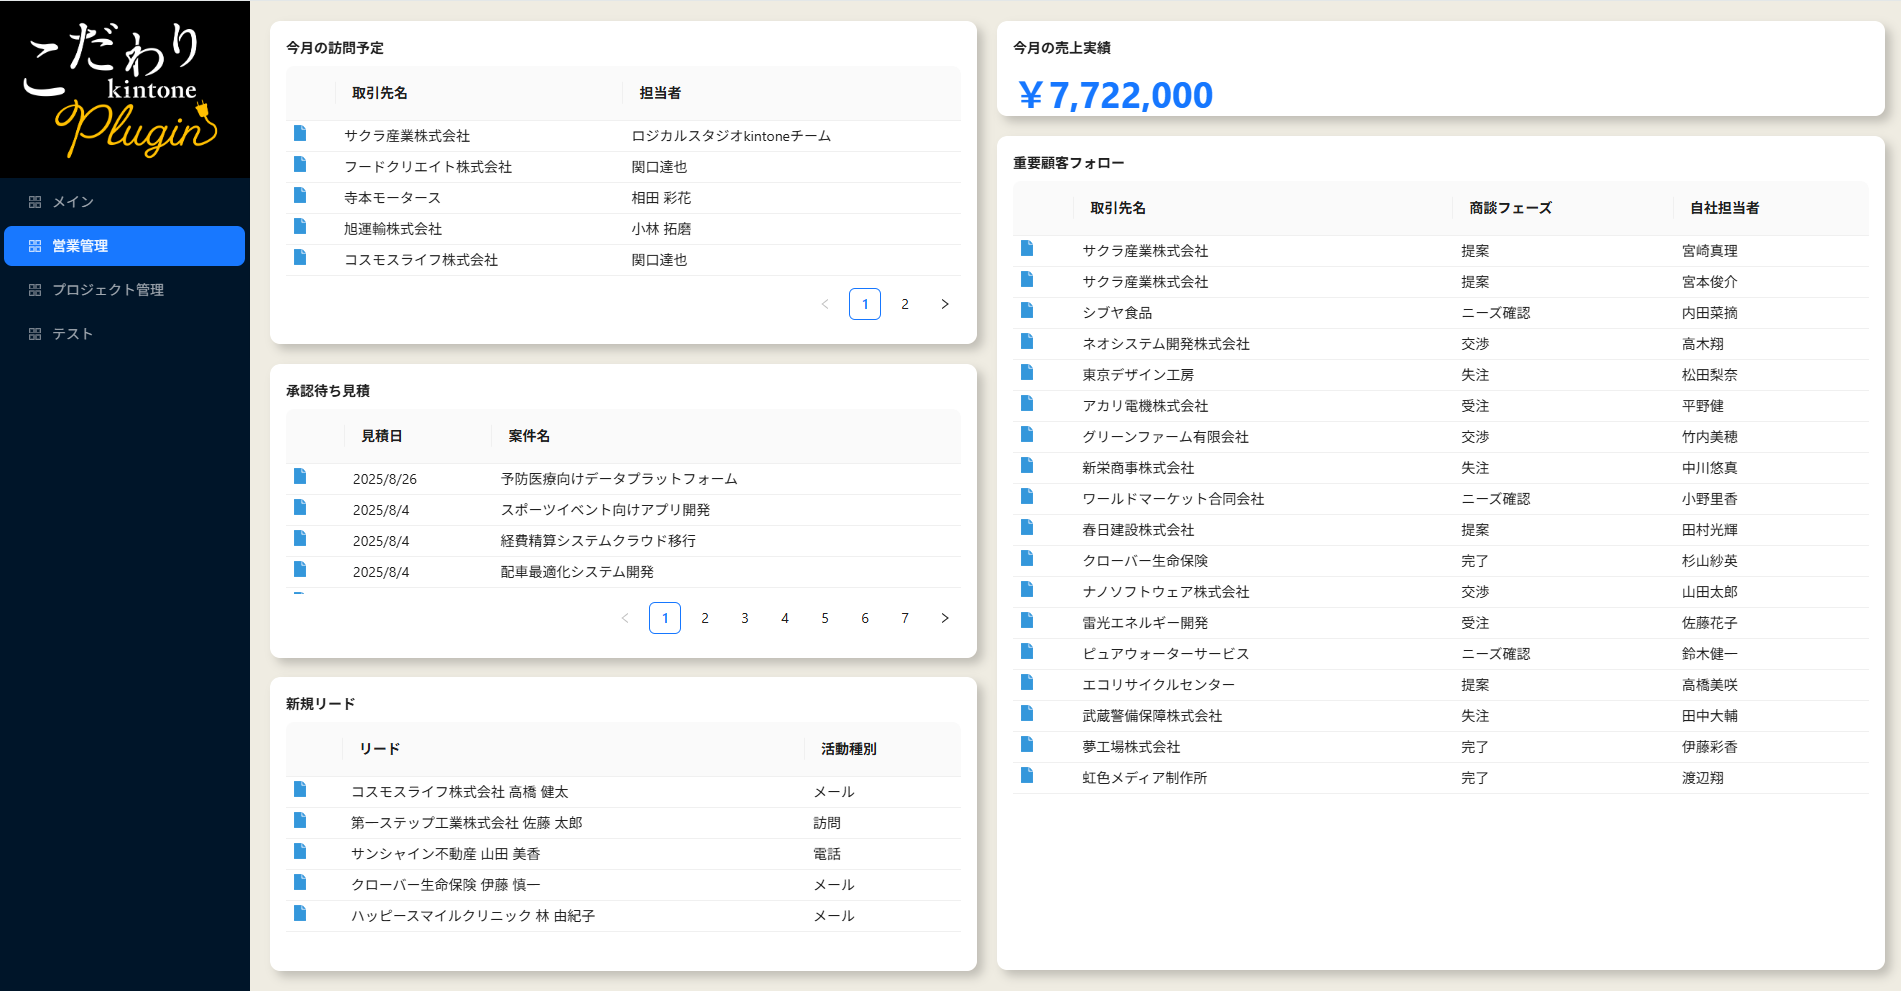Jump to page 7 of pending estimates

[x=905, y=618]
